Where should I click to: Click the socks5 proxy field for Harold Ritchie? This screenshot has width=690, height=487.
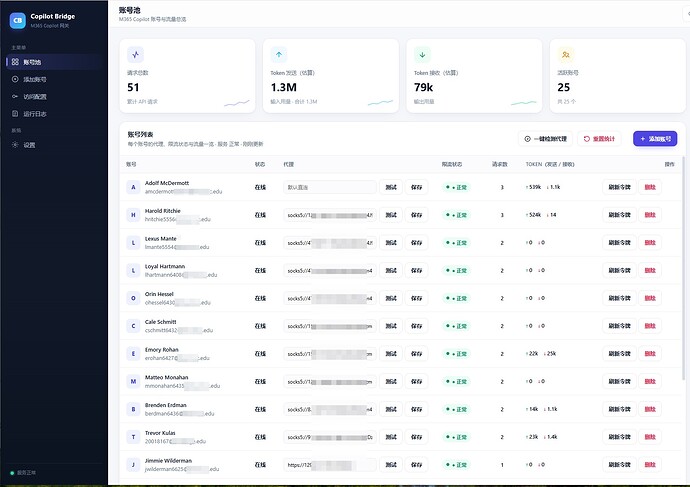pos(330,215)
